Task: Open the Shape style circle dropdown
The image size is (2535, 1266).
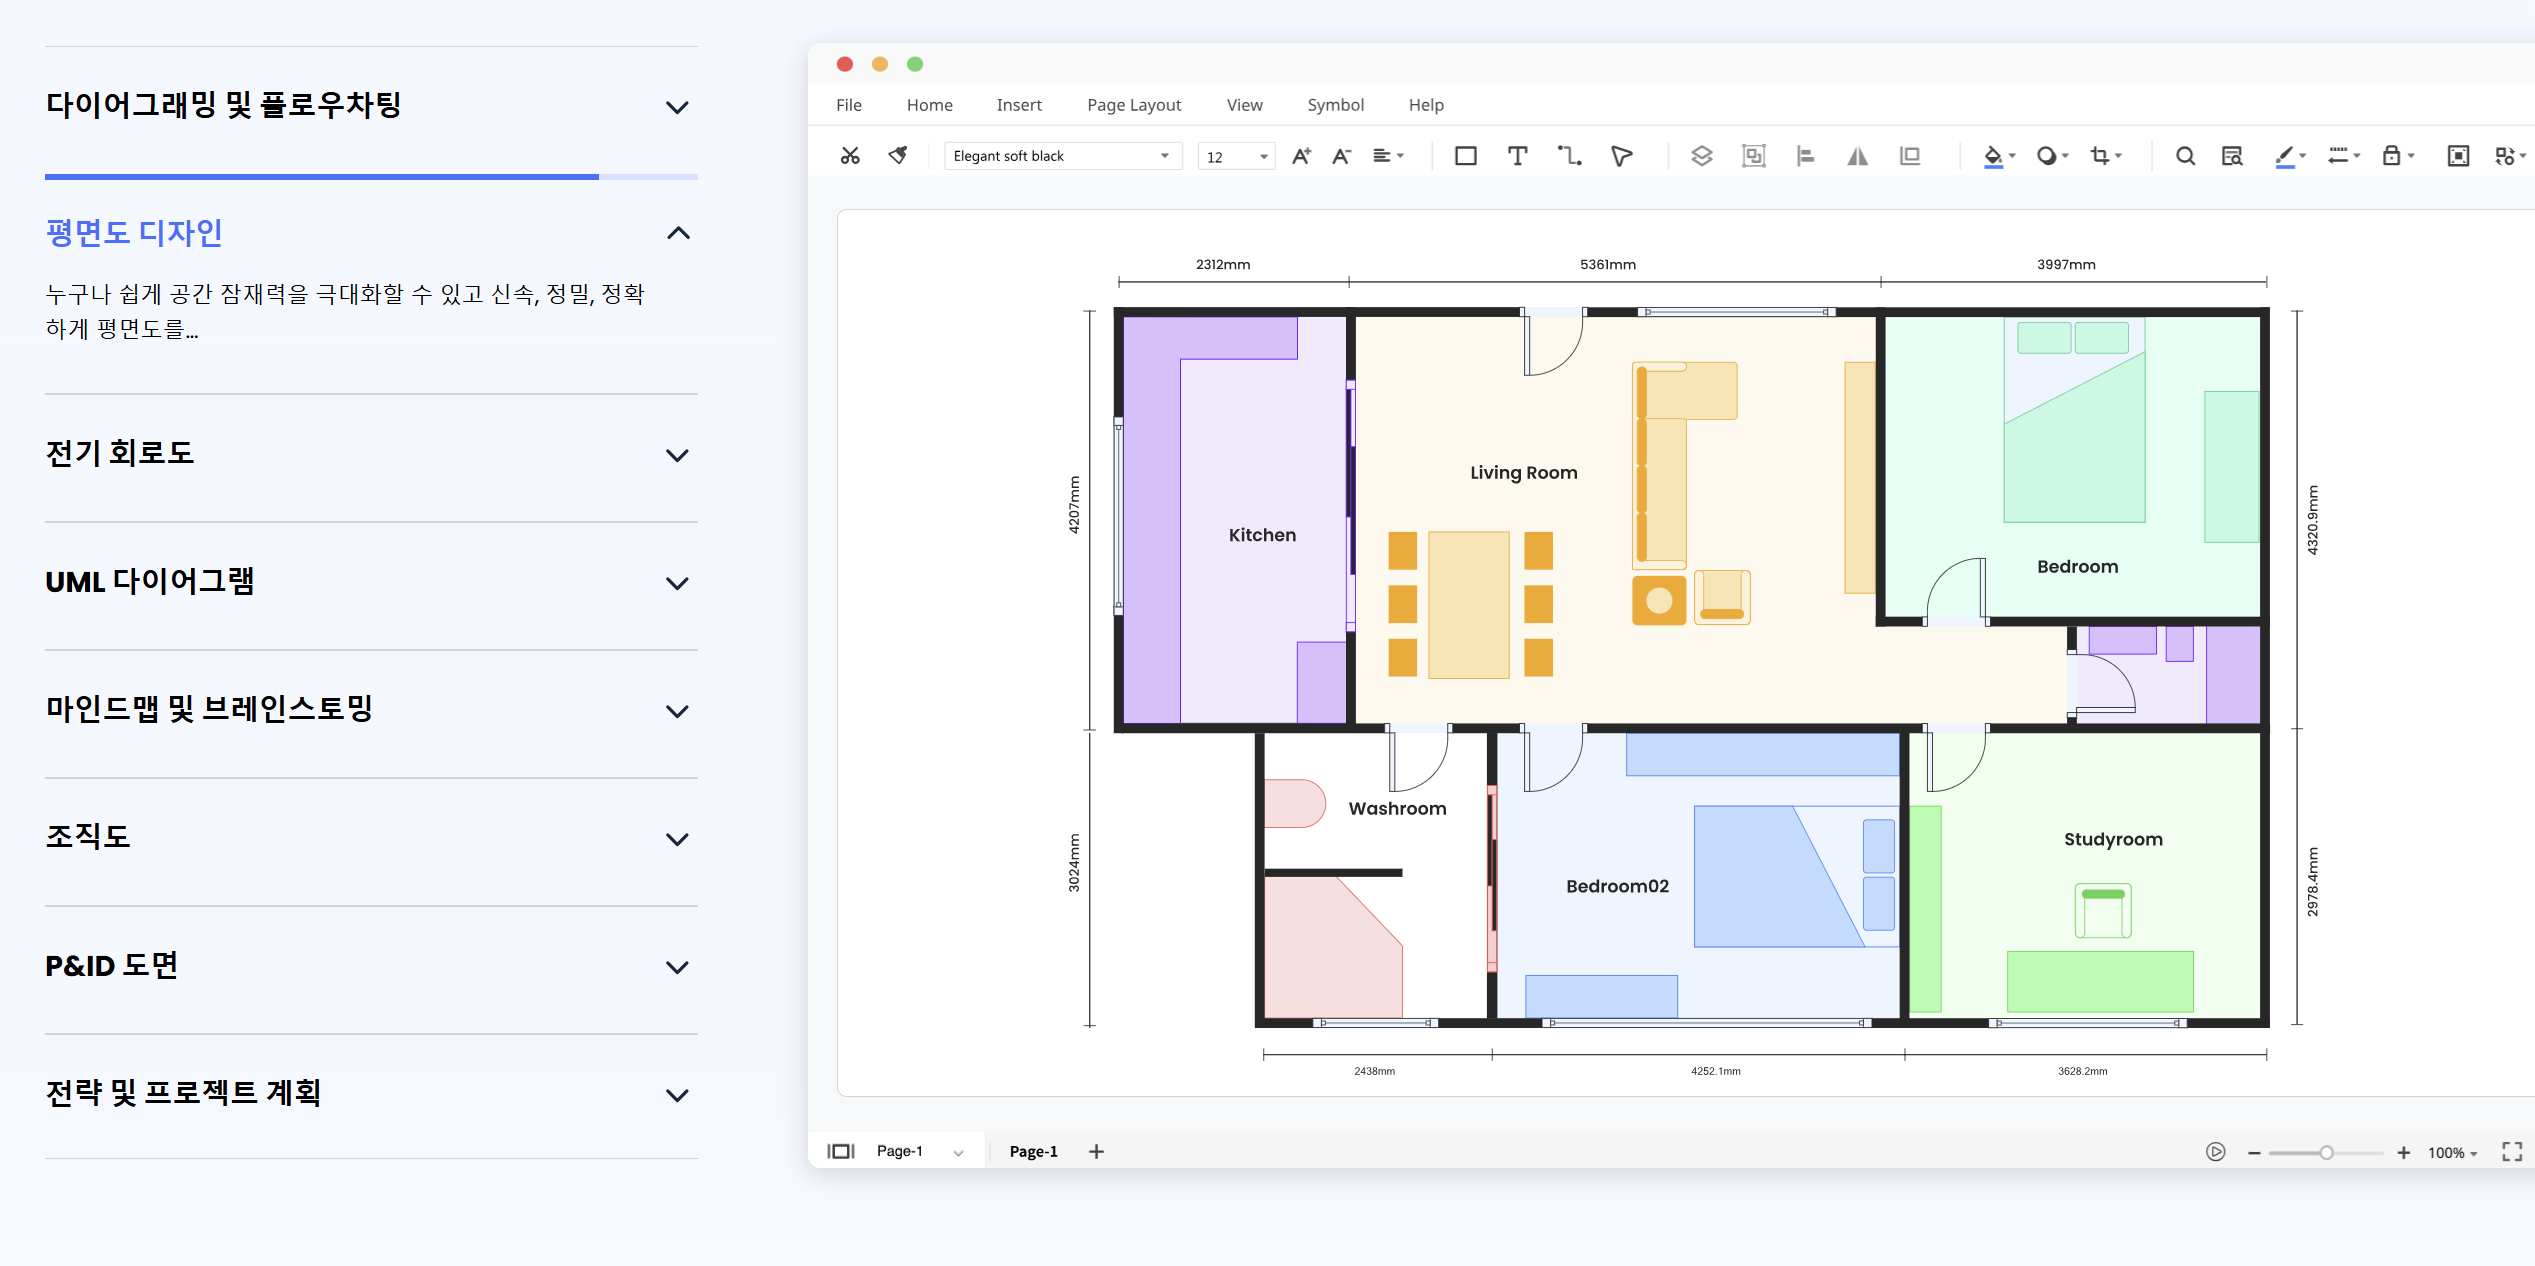Action: pos(2052,156)
